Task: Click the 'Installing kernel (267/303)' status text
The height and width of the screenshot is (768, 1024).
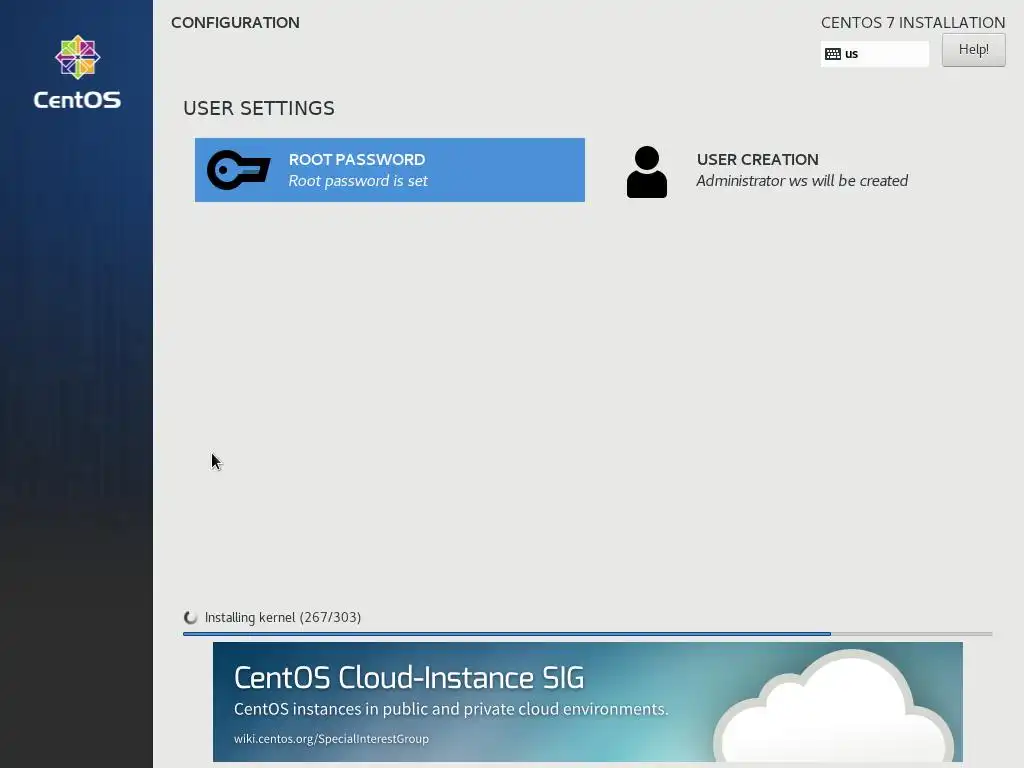Action: click(x=283, y=617)
